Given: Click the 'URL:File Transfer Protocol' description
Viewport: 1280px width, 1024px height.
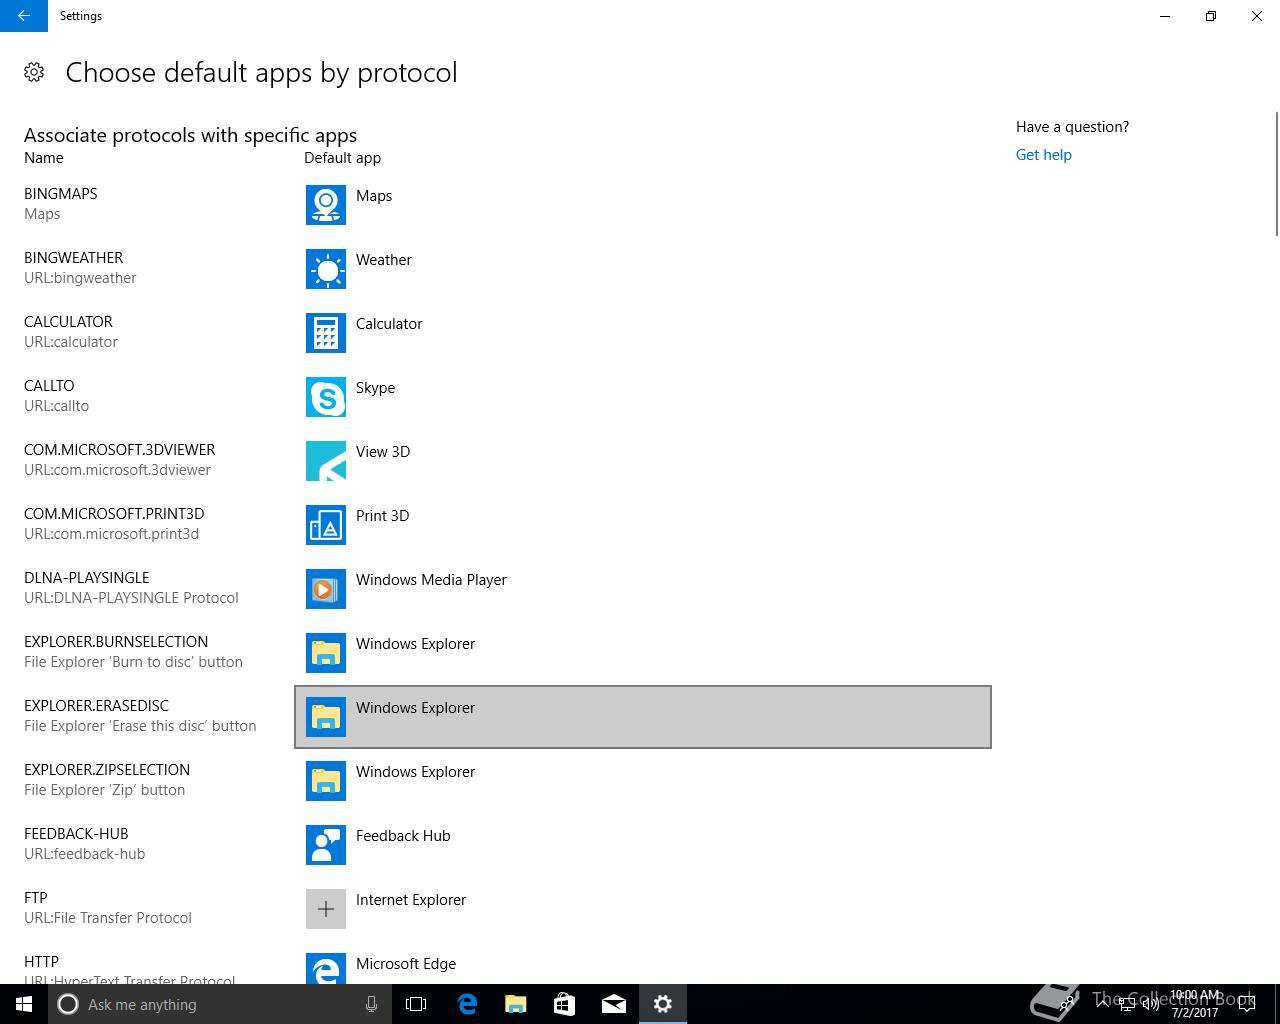Looking at the screenshot, I should tap(108, 918).
